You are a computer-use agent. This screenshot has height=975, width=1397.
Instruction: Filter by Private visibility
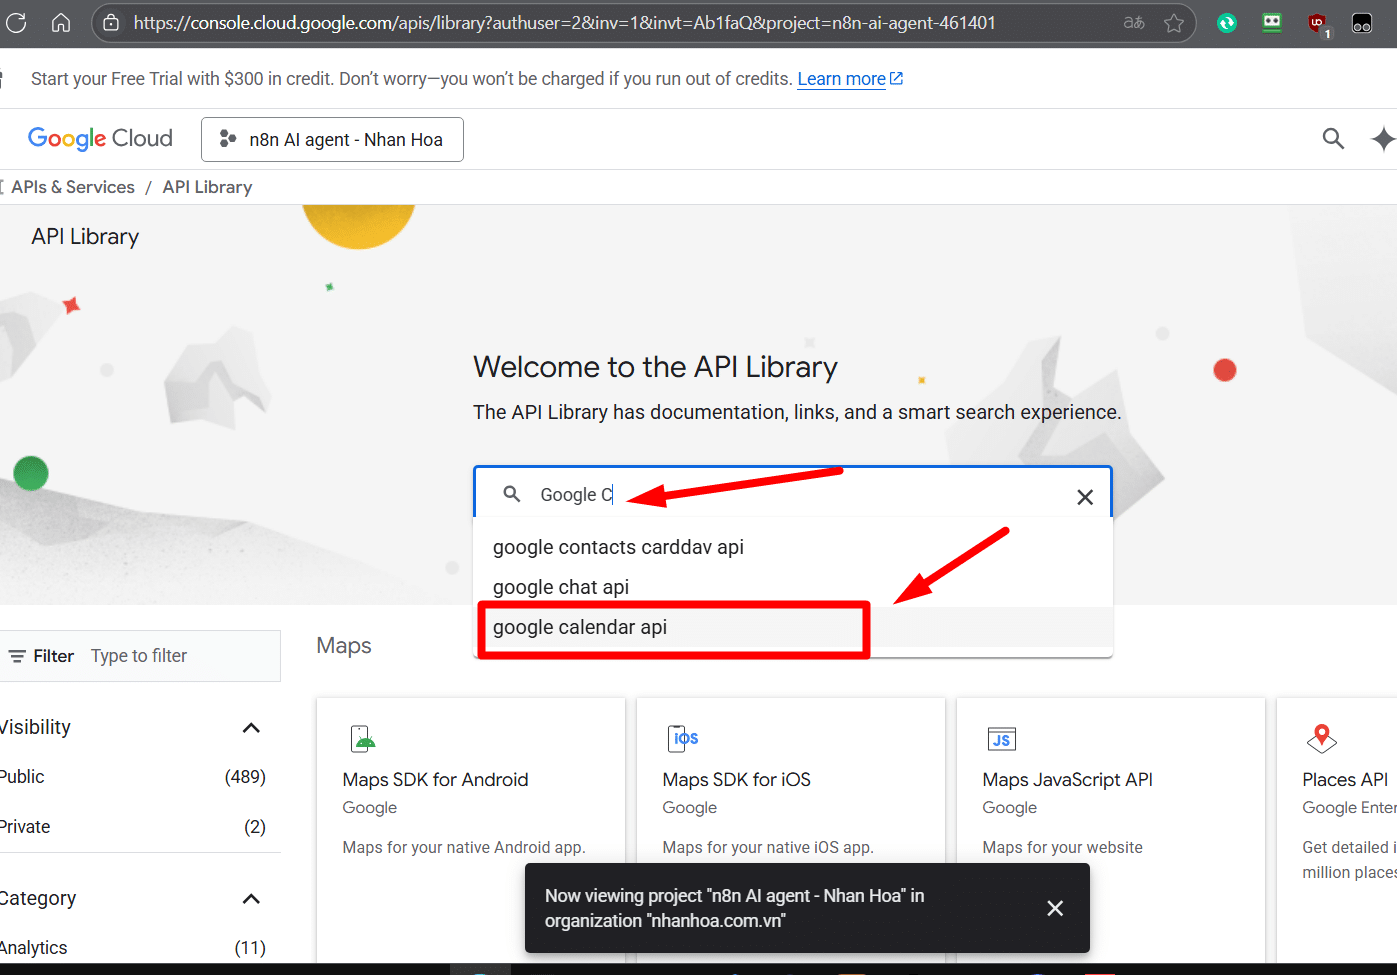(133, 827)
